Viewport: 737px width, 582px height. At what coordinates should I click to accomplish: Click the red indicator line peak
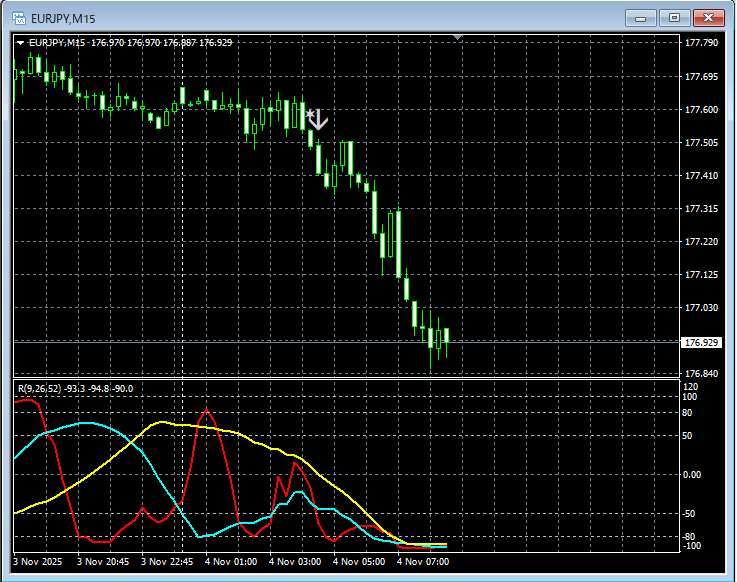click(x=207, y=410)
